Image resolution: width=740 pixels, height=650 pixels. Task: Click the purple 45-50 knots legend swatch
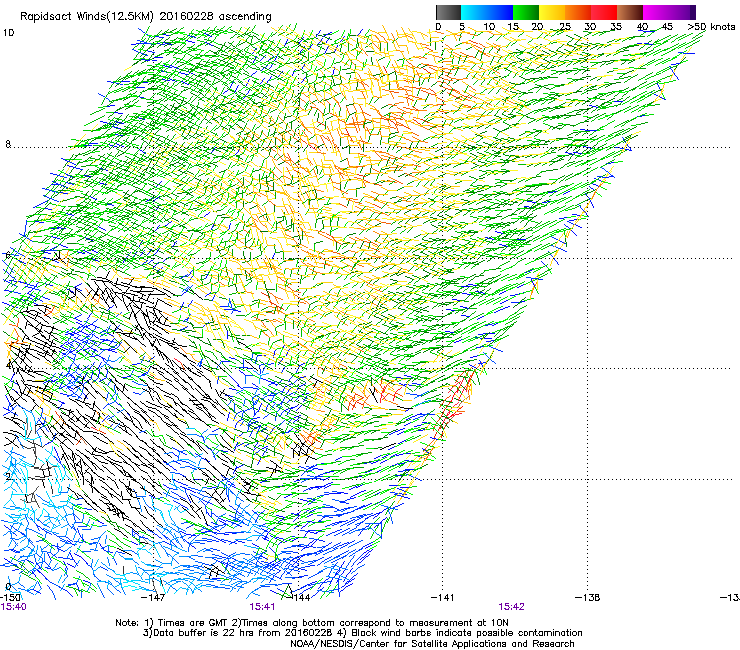pos(682,12)
